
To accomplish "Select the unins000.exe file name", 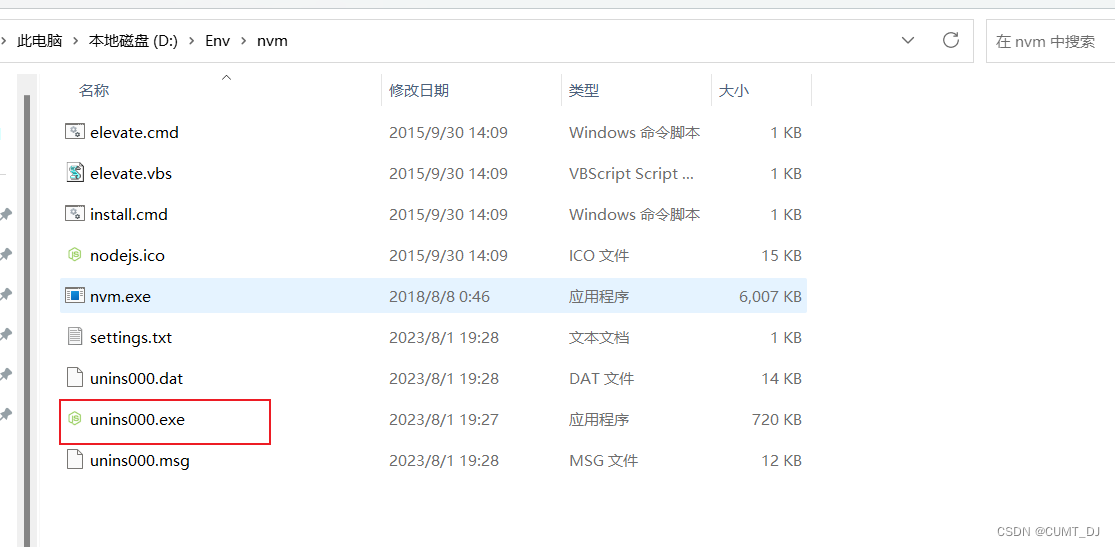I will [x=137, y=420].
